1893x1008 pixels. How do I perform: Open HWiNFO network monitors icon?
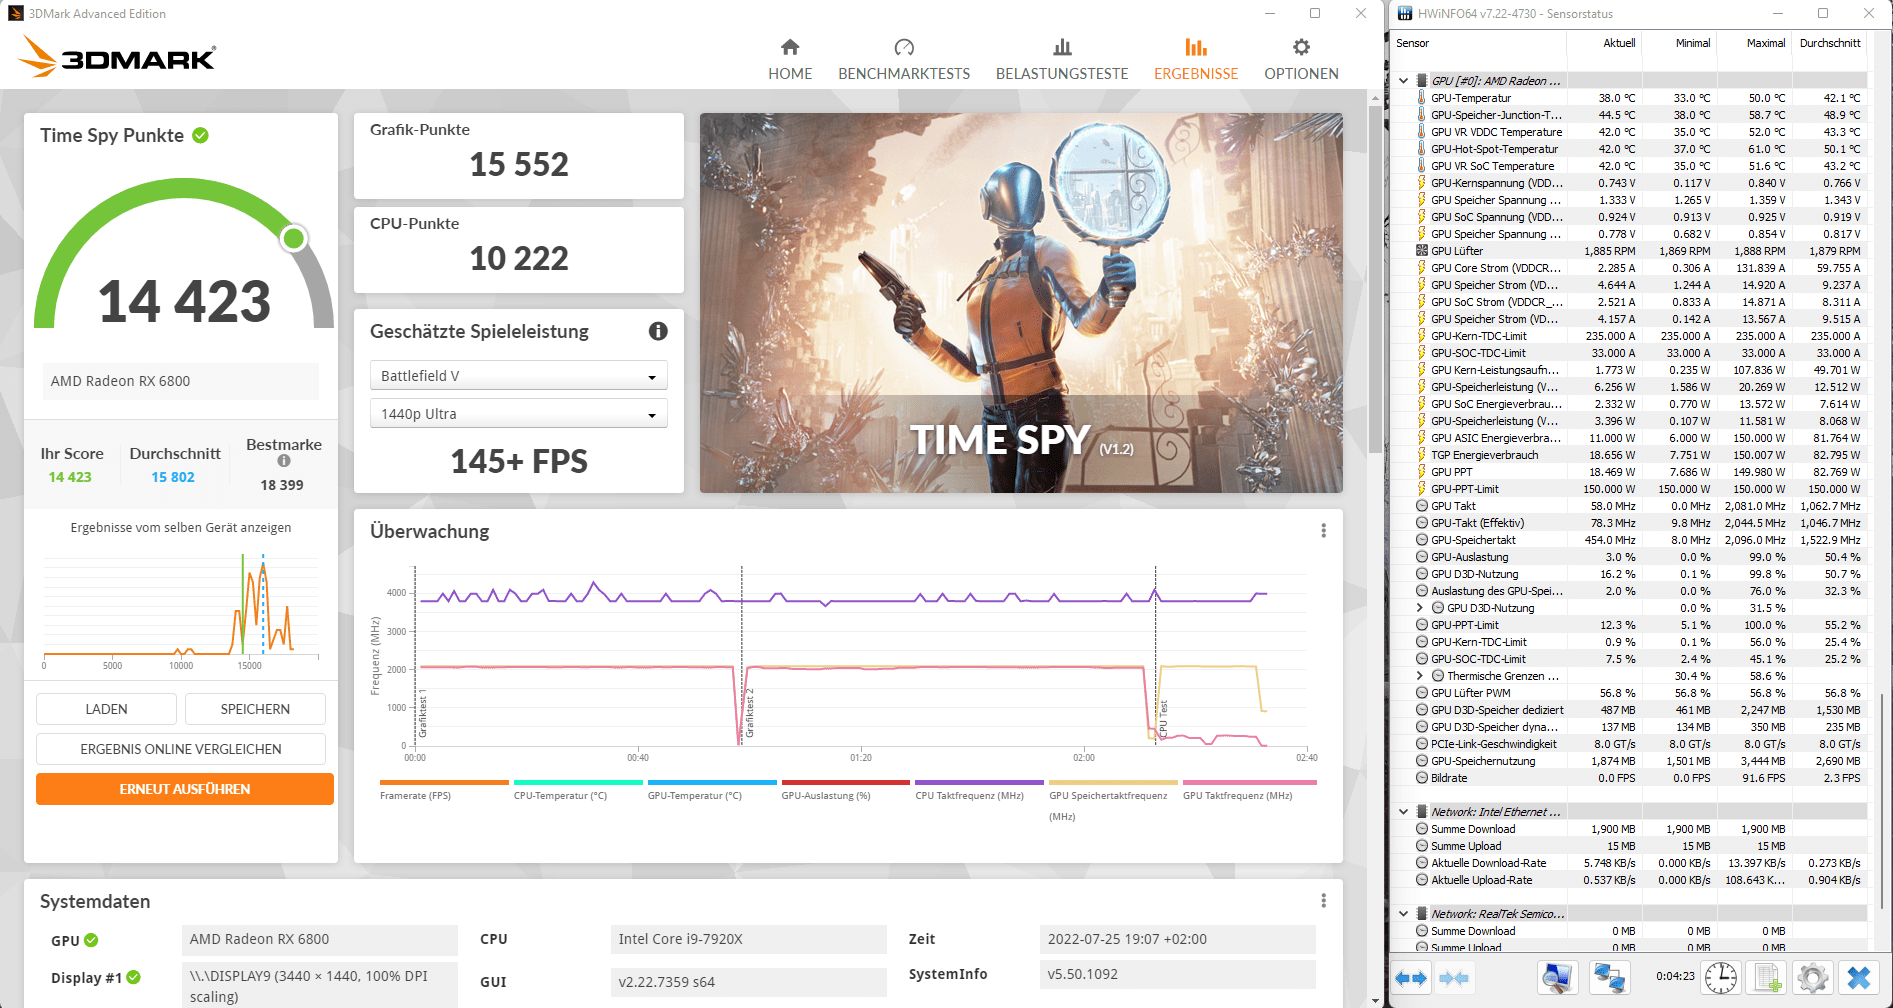click(x=1609, y=978)
